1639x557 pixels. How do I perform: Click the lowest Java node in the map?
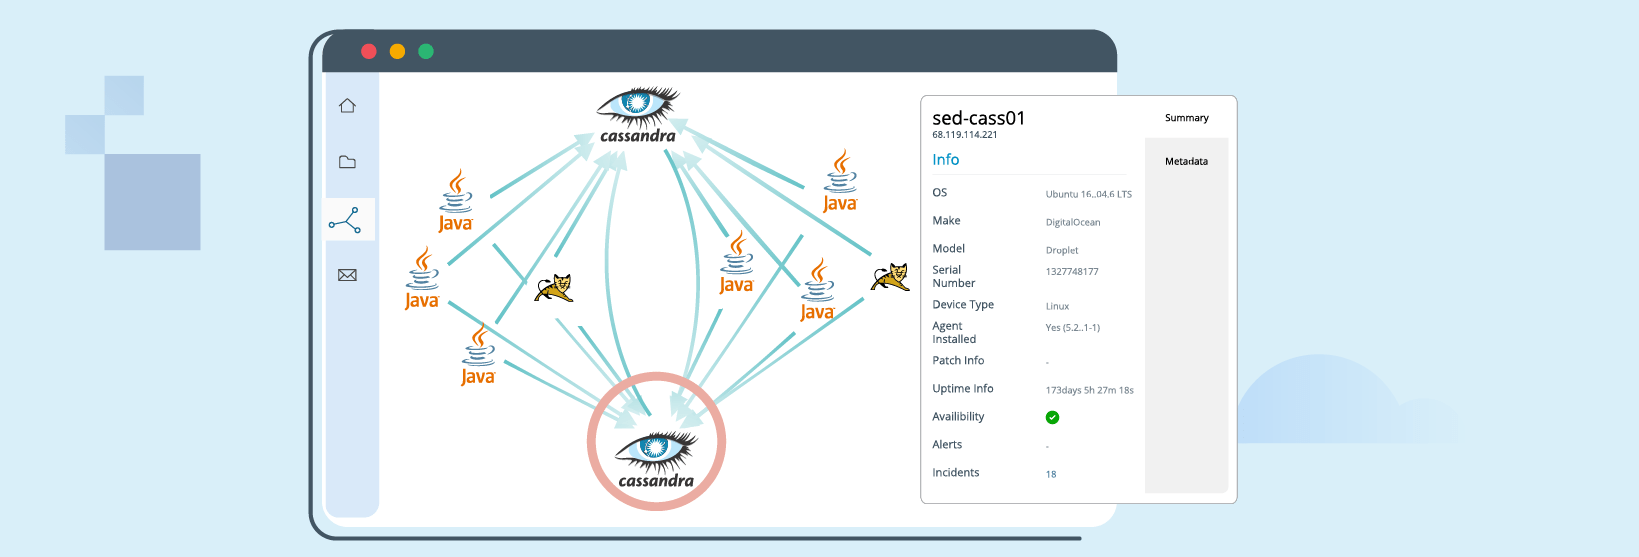478,356
